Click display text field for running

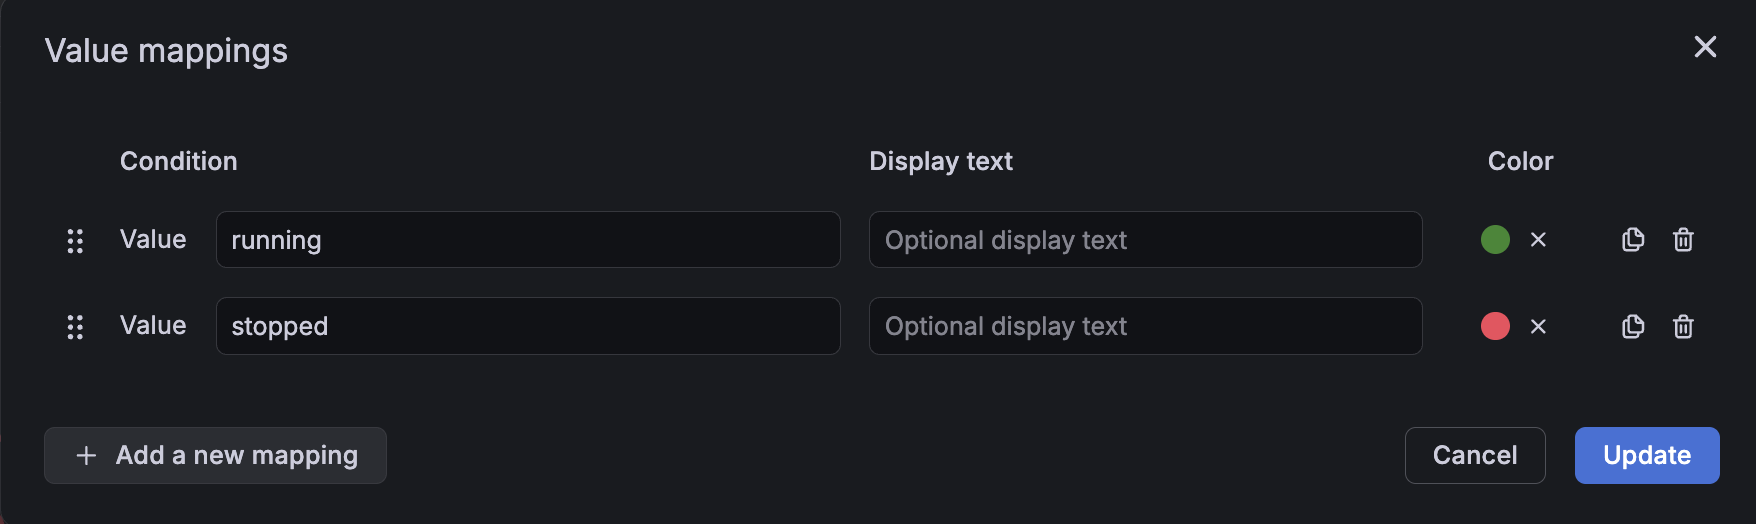1145,240
